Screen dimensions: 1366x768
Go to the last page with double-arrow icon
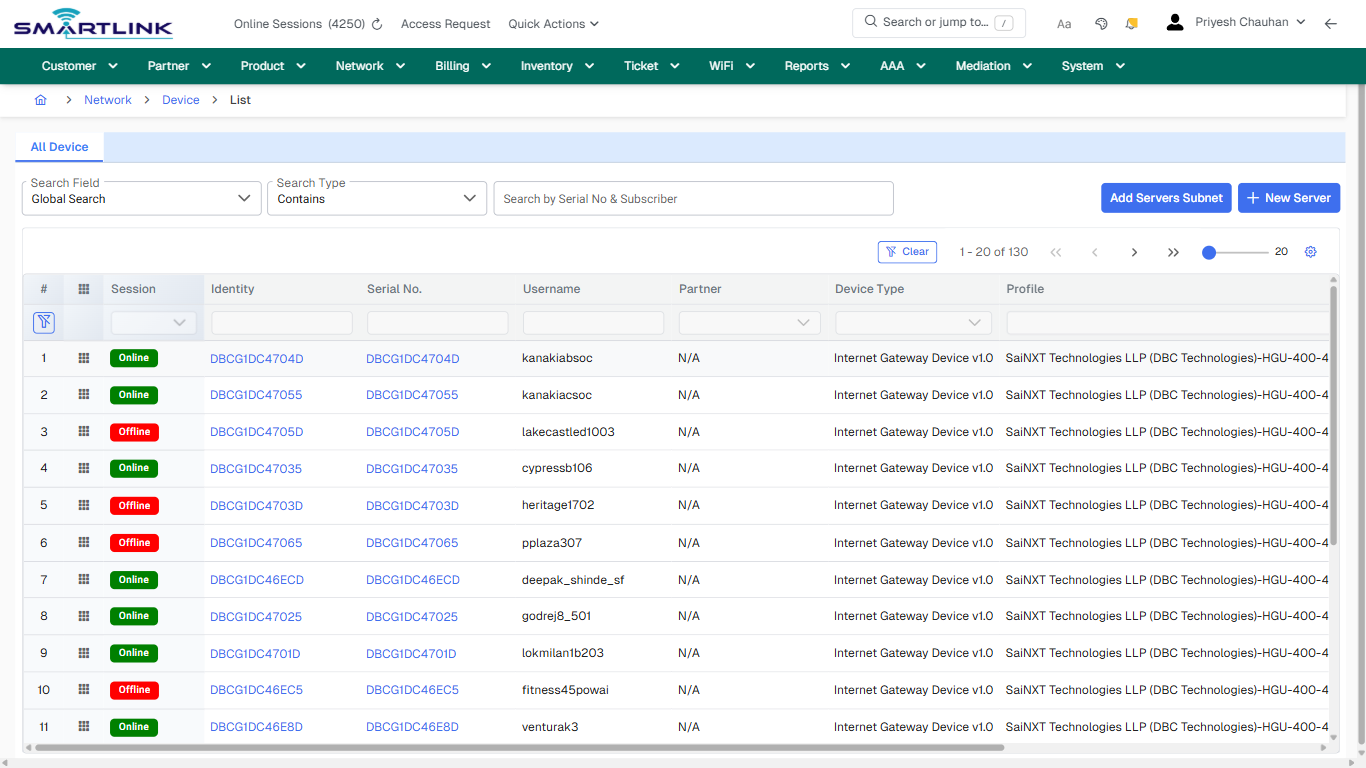point(1173,252)
